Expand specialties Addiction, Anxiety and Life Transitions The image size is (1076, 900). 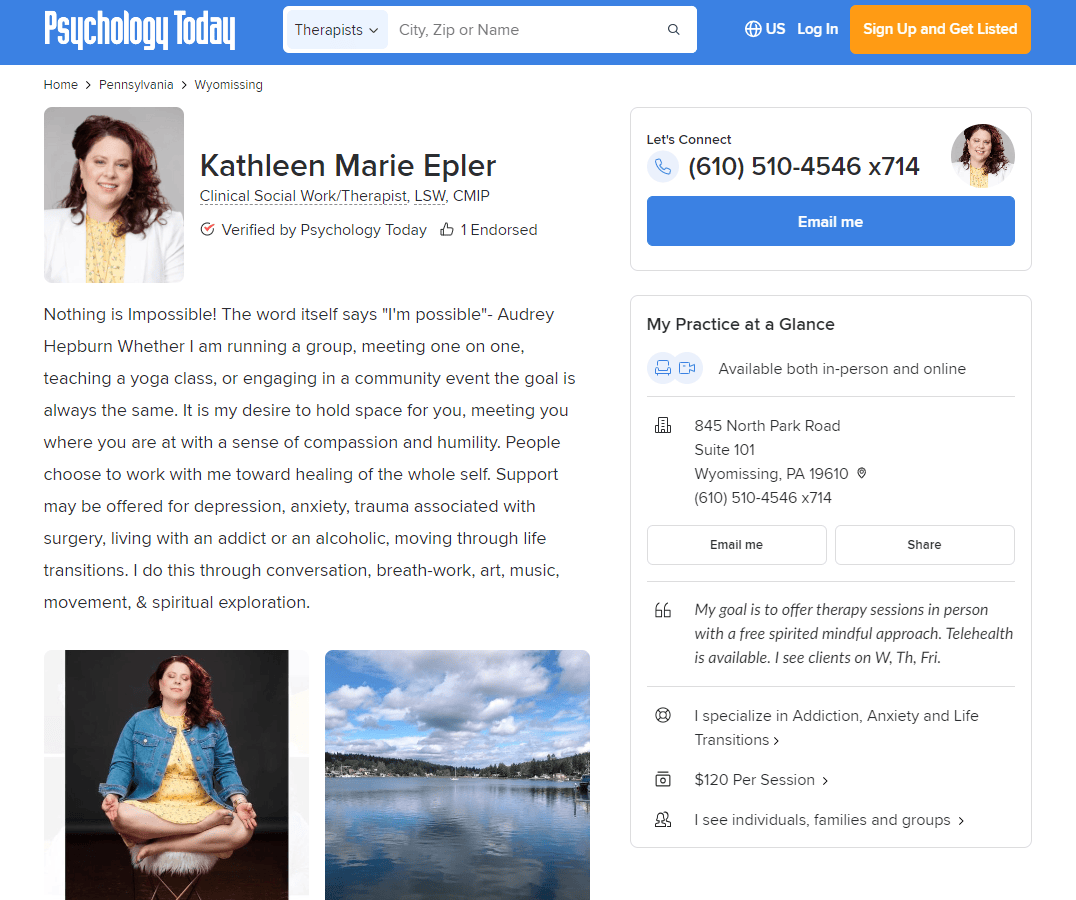click(836, 728)
